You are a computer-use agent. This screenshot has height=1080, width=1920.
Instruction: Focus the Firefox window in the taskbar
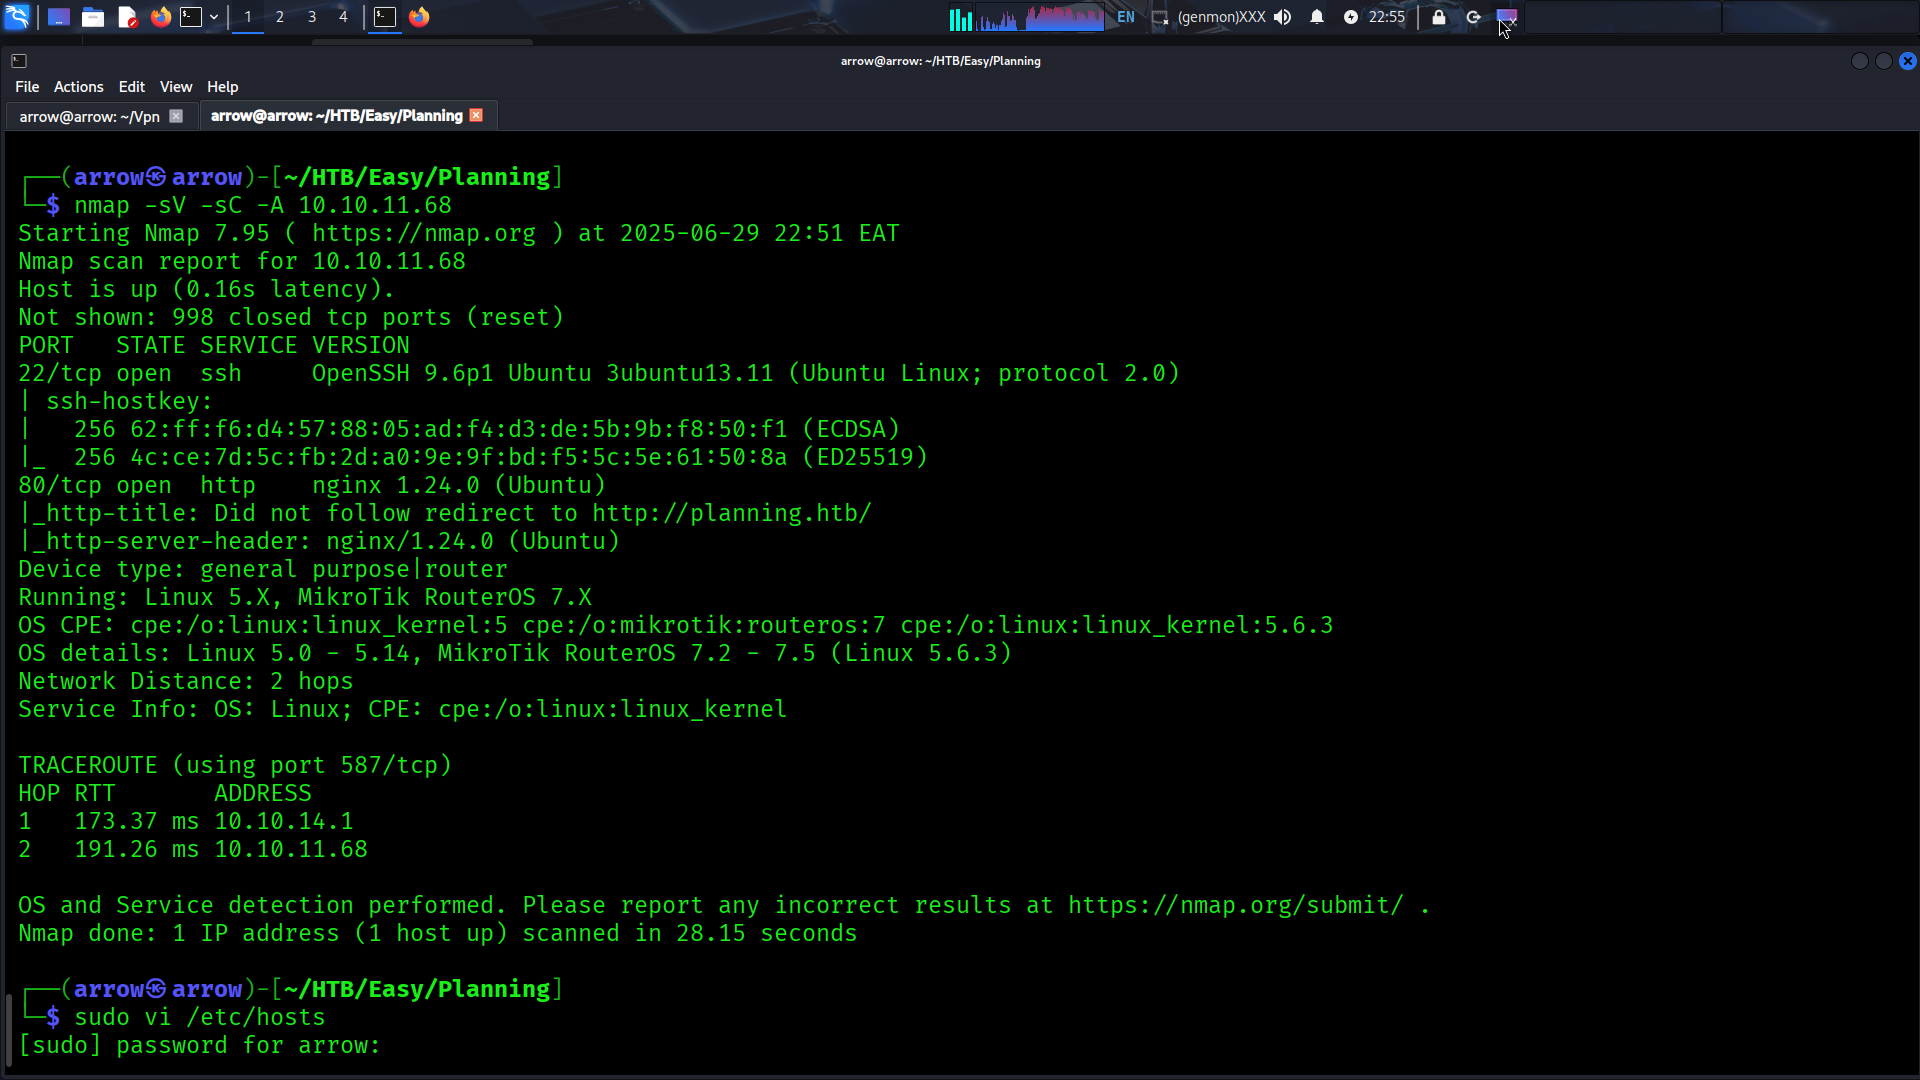[419, 17]
